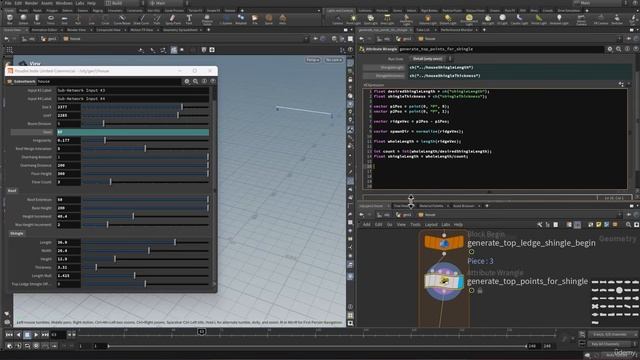Open network editor Layout menu
This screenshot has height=360, width=640.
431,224
